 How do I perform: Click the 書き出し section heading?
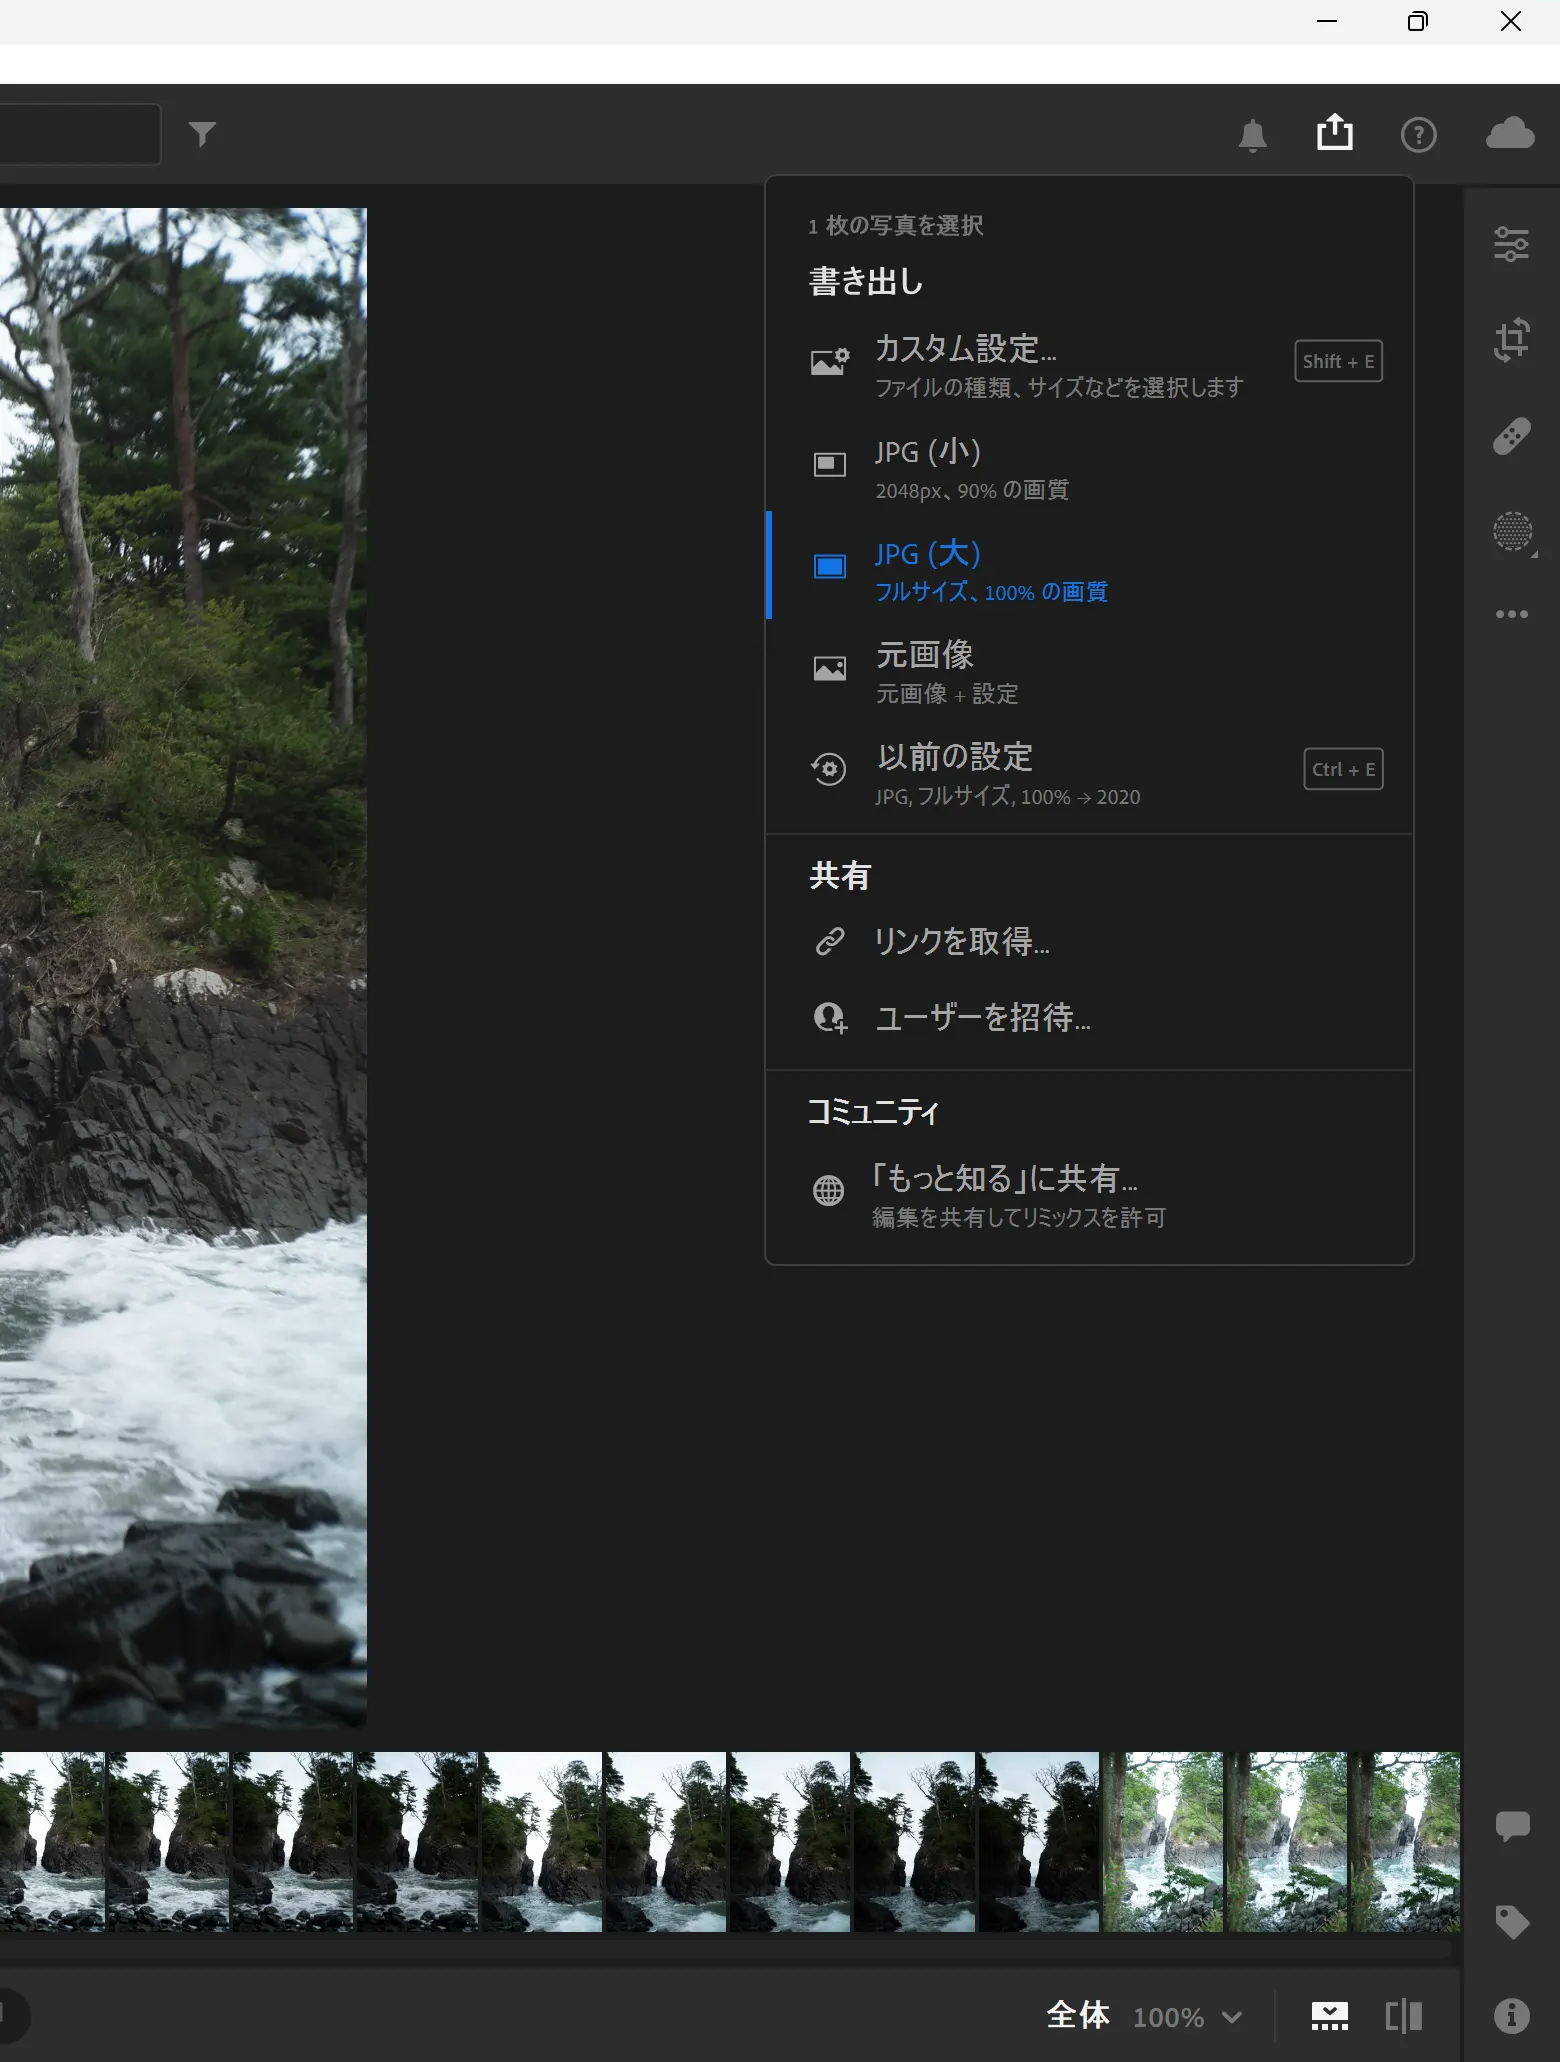coord(866,281)
